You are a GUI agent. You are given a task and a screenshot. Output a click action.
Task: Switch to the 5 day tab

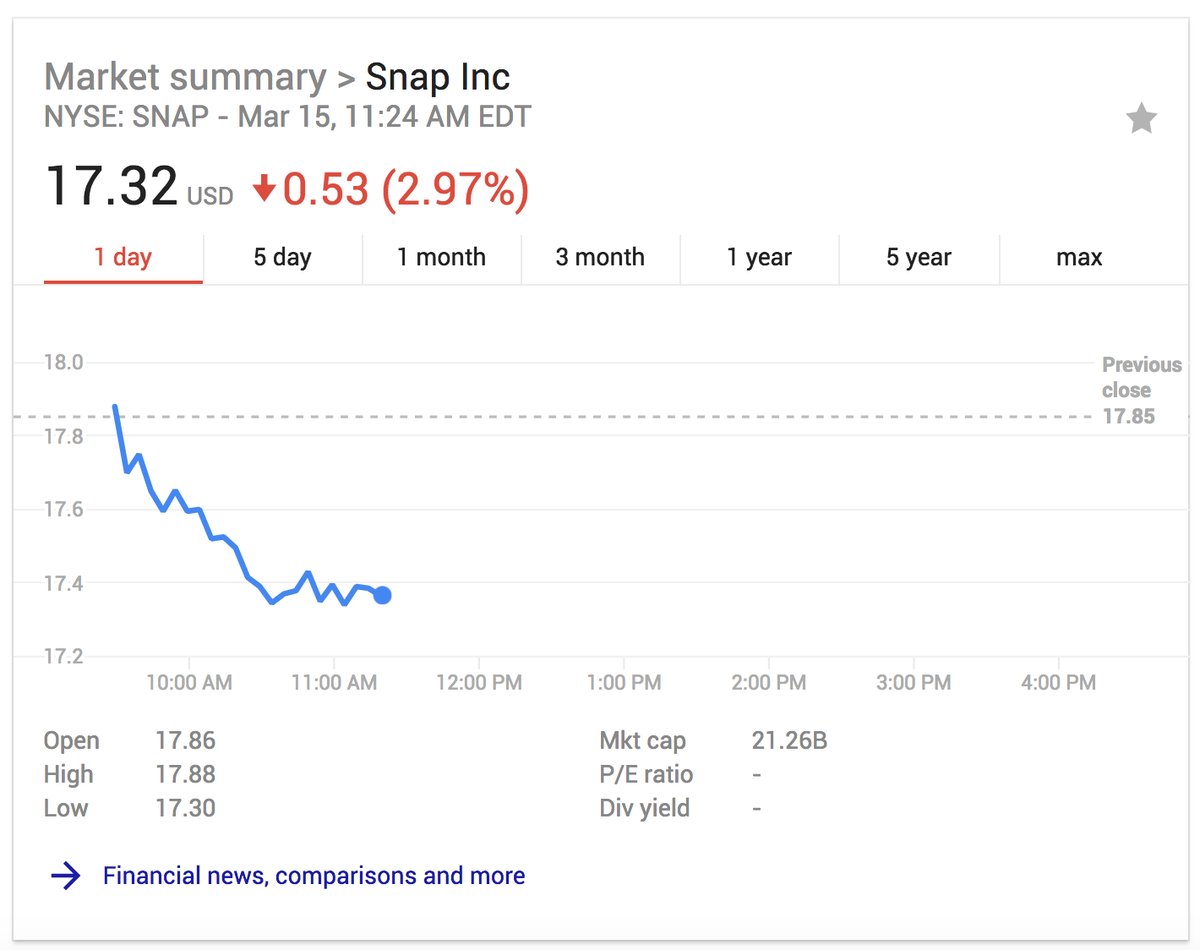pos(282,257)
